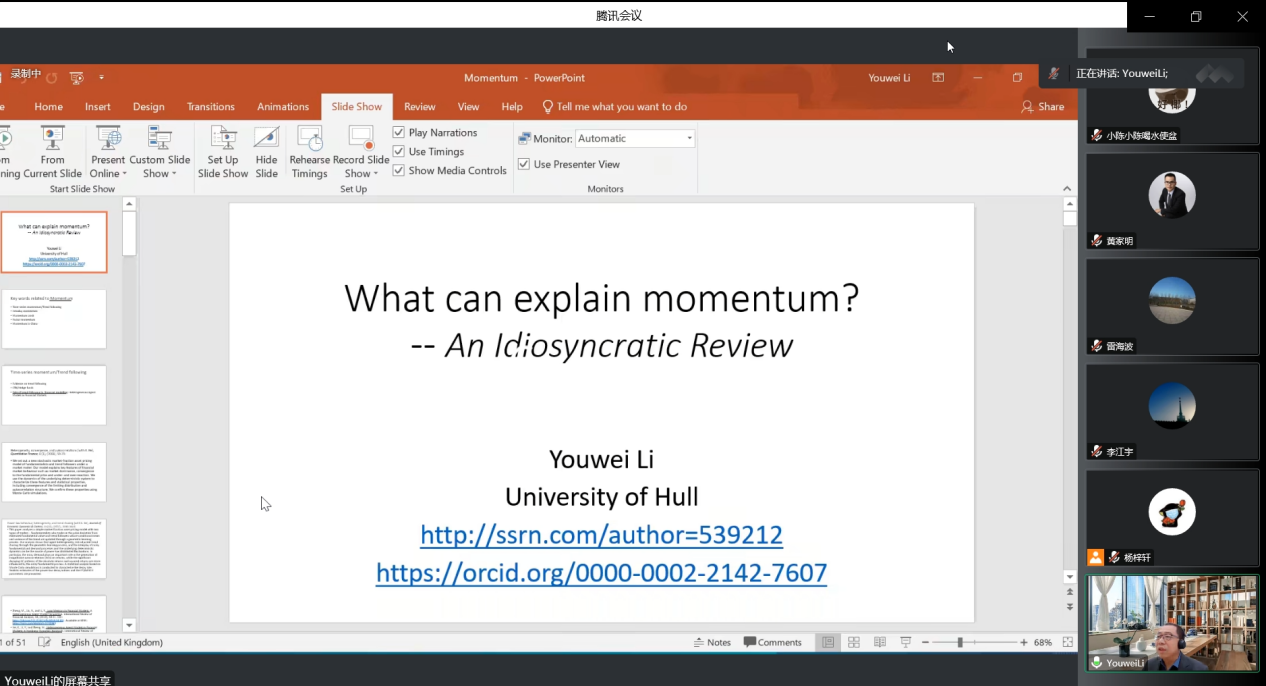Open the ssrn.com author link
Viewport: 1266px width, 686px height.
coord(601,535)
